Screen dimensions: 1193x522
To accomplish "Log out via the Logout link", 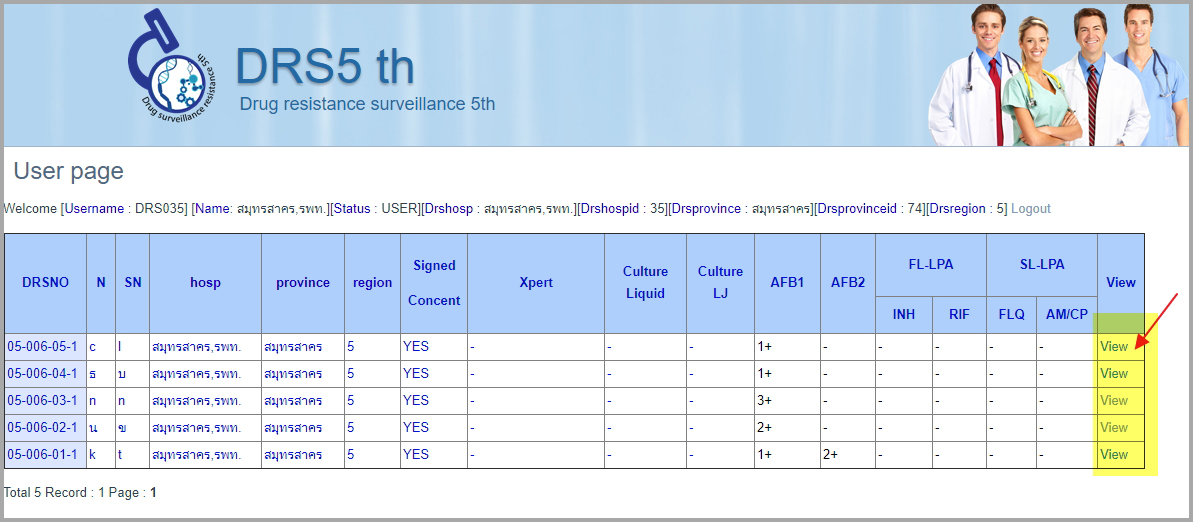I will click(1030, 209).
